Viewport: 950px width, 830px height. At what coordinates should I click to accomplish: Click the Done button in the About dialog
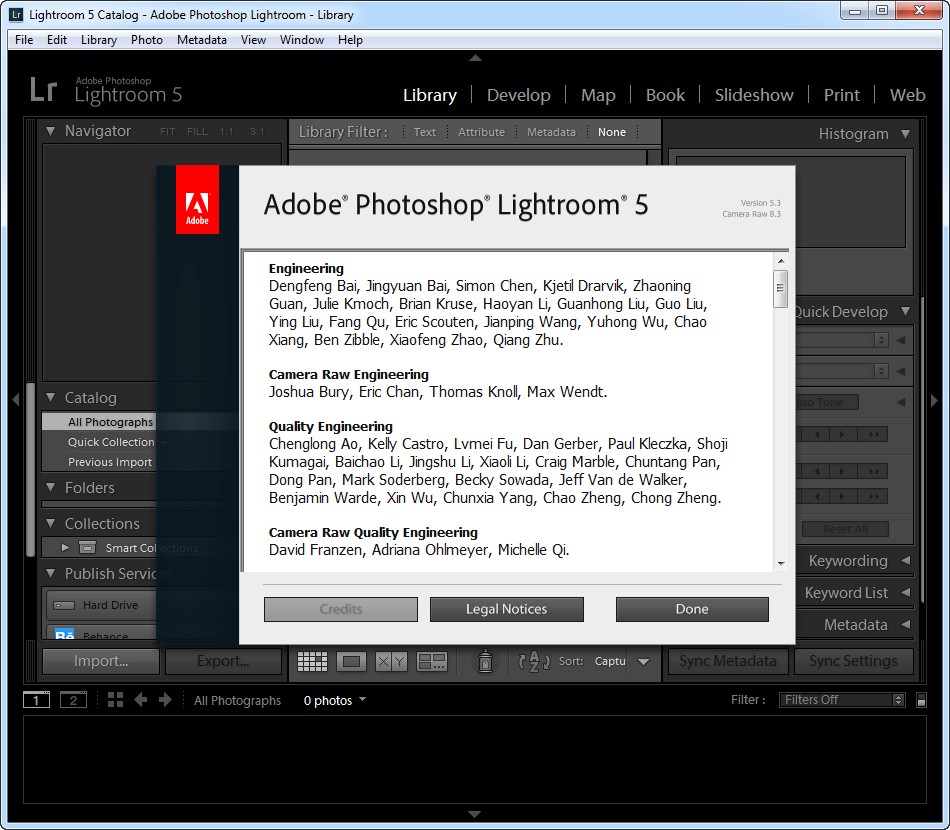(x=692, y=609)
